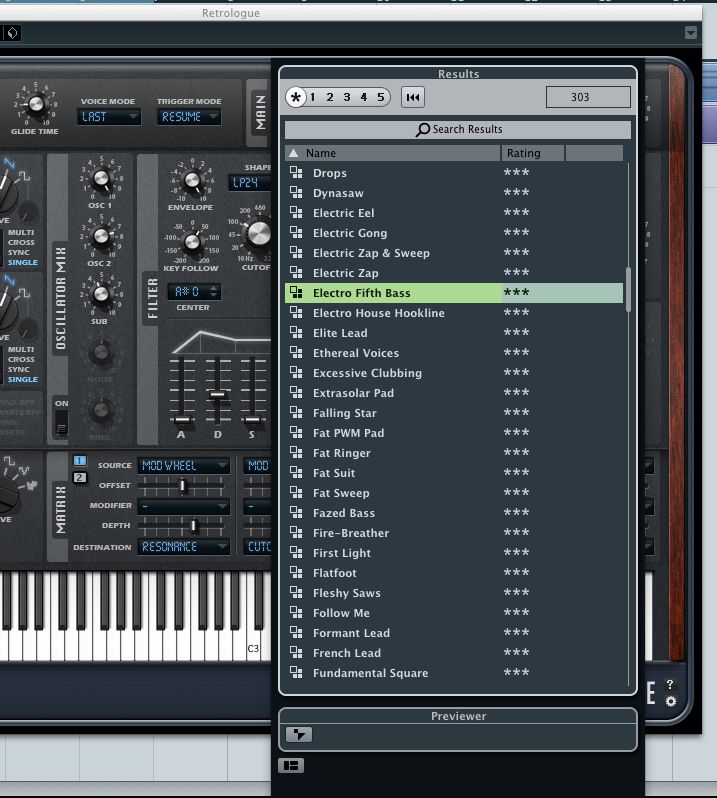Set rating filter to 4

[364, 97]
